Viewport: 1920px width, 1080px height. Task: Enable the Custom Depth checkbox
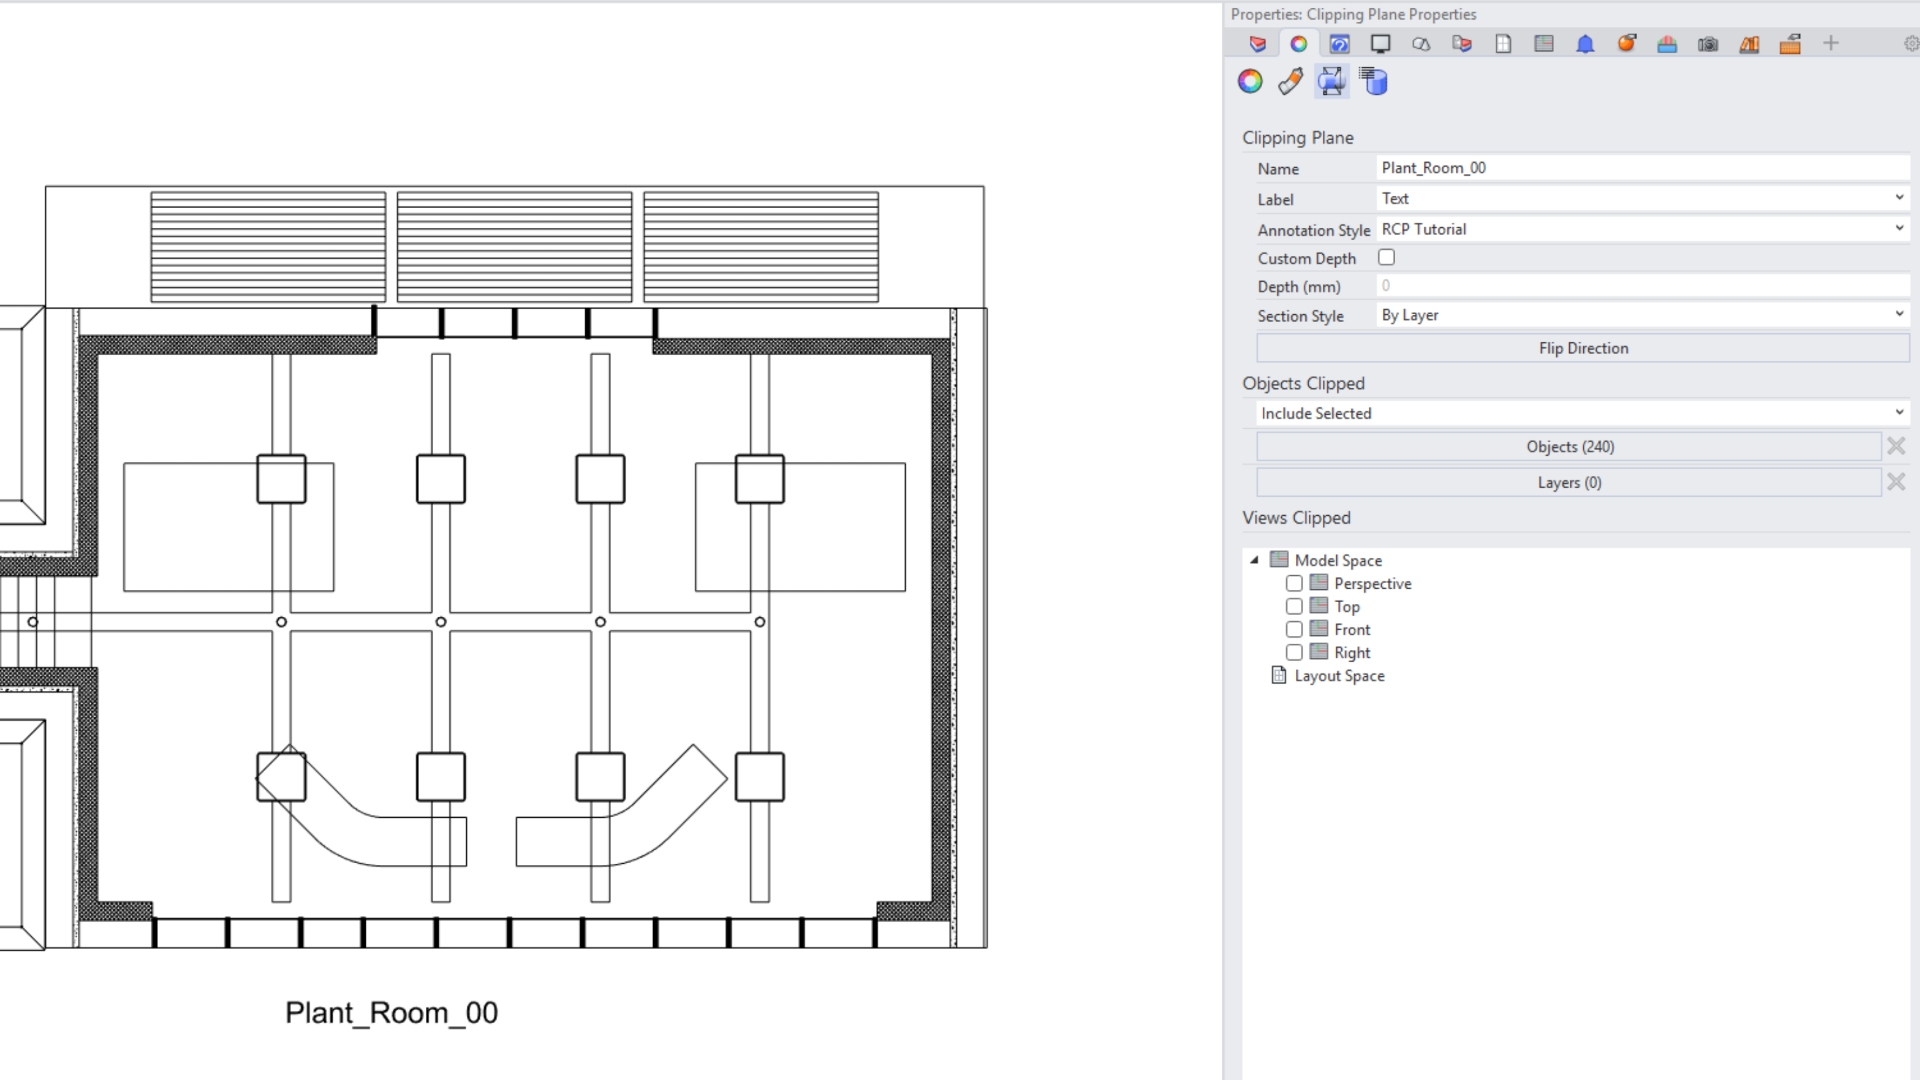pyautogui.click(x=1386, y=258)
